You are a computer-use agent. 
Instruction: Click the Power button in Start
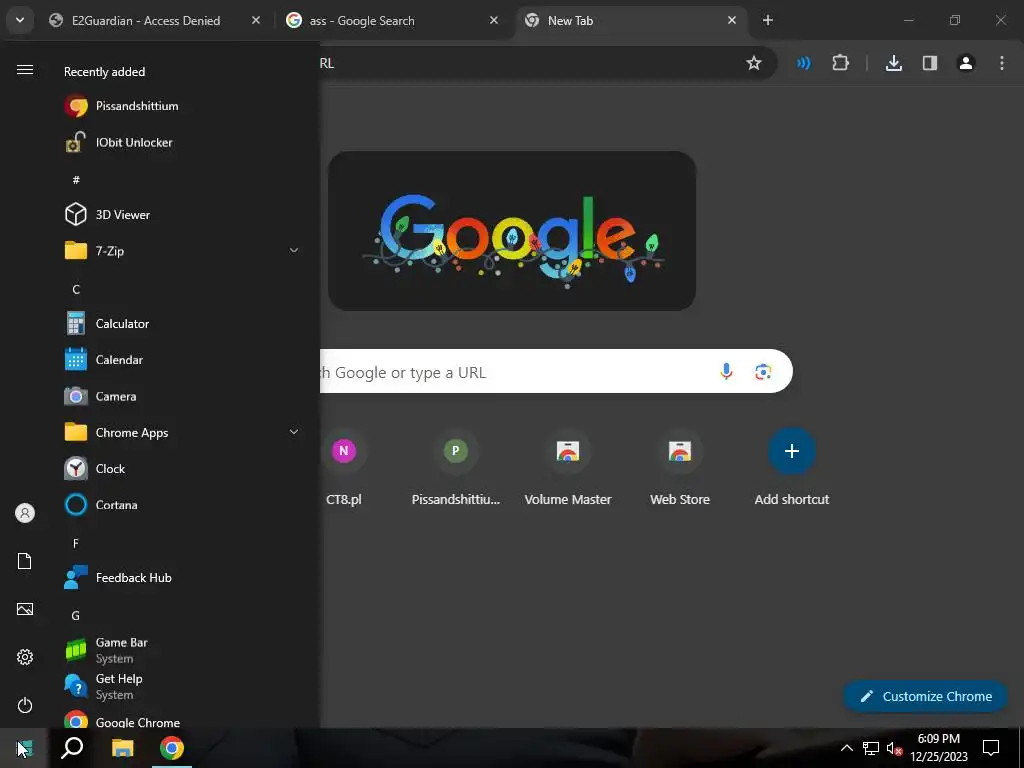(25, 705)
